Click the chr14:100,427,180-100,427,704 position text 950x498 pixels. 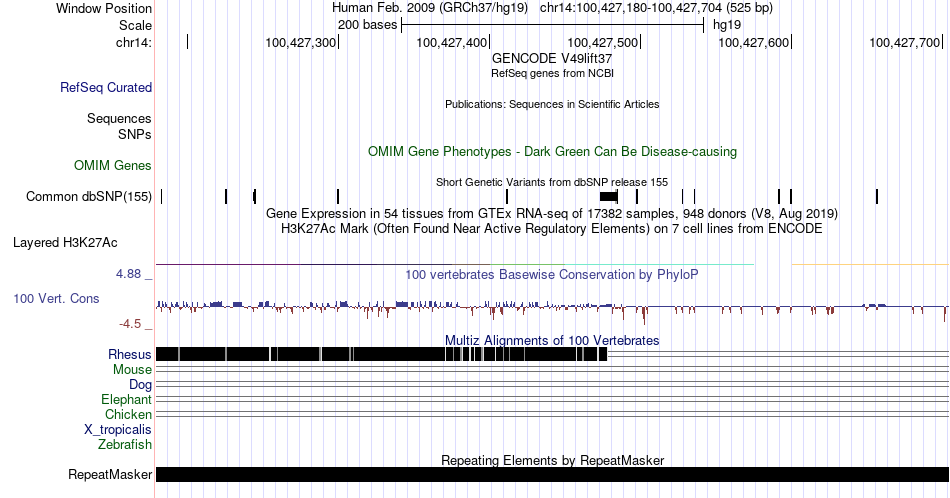(x=656, y=8)
